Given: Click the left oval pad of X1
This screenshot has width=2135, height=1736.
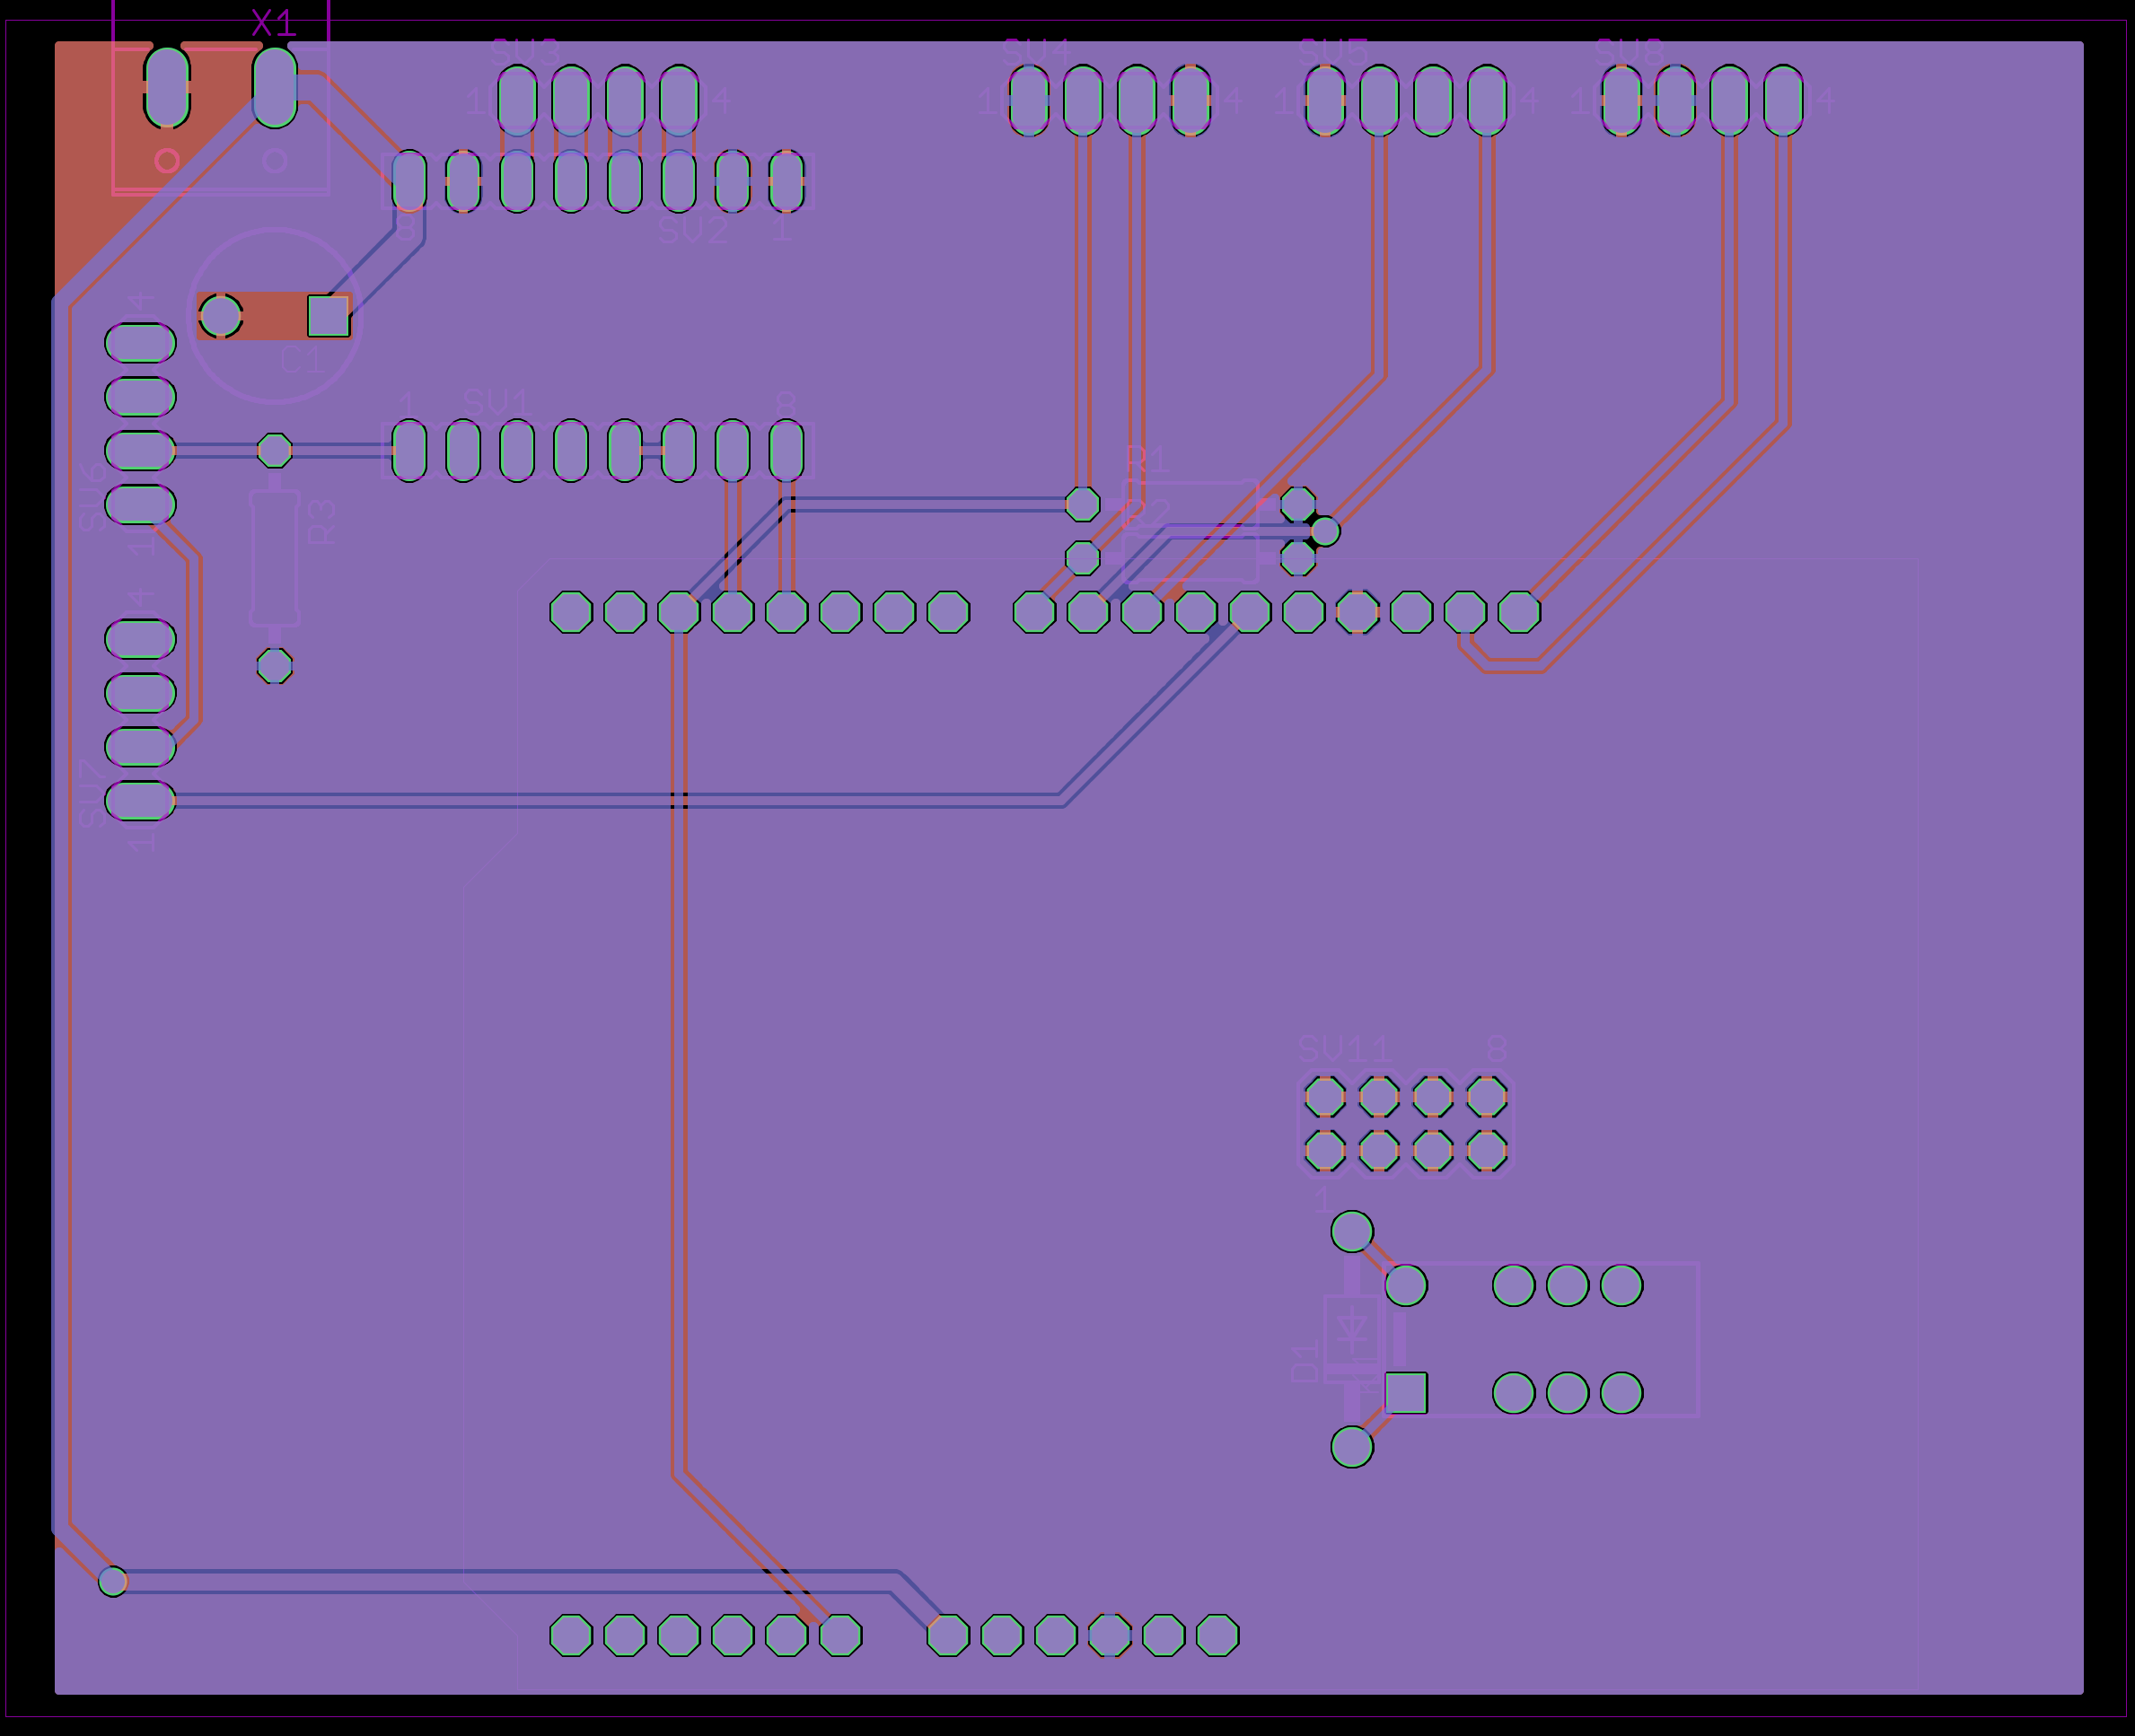Looking at the screenshot, I should pos(167,87).
